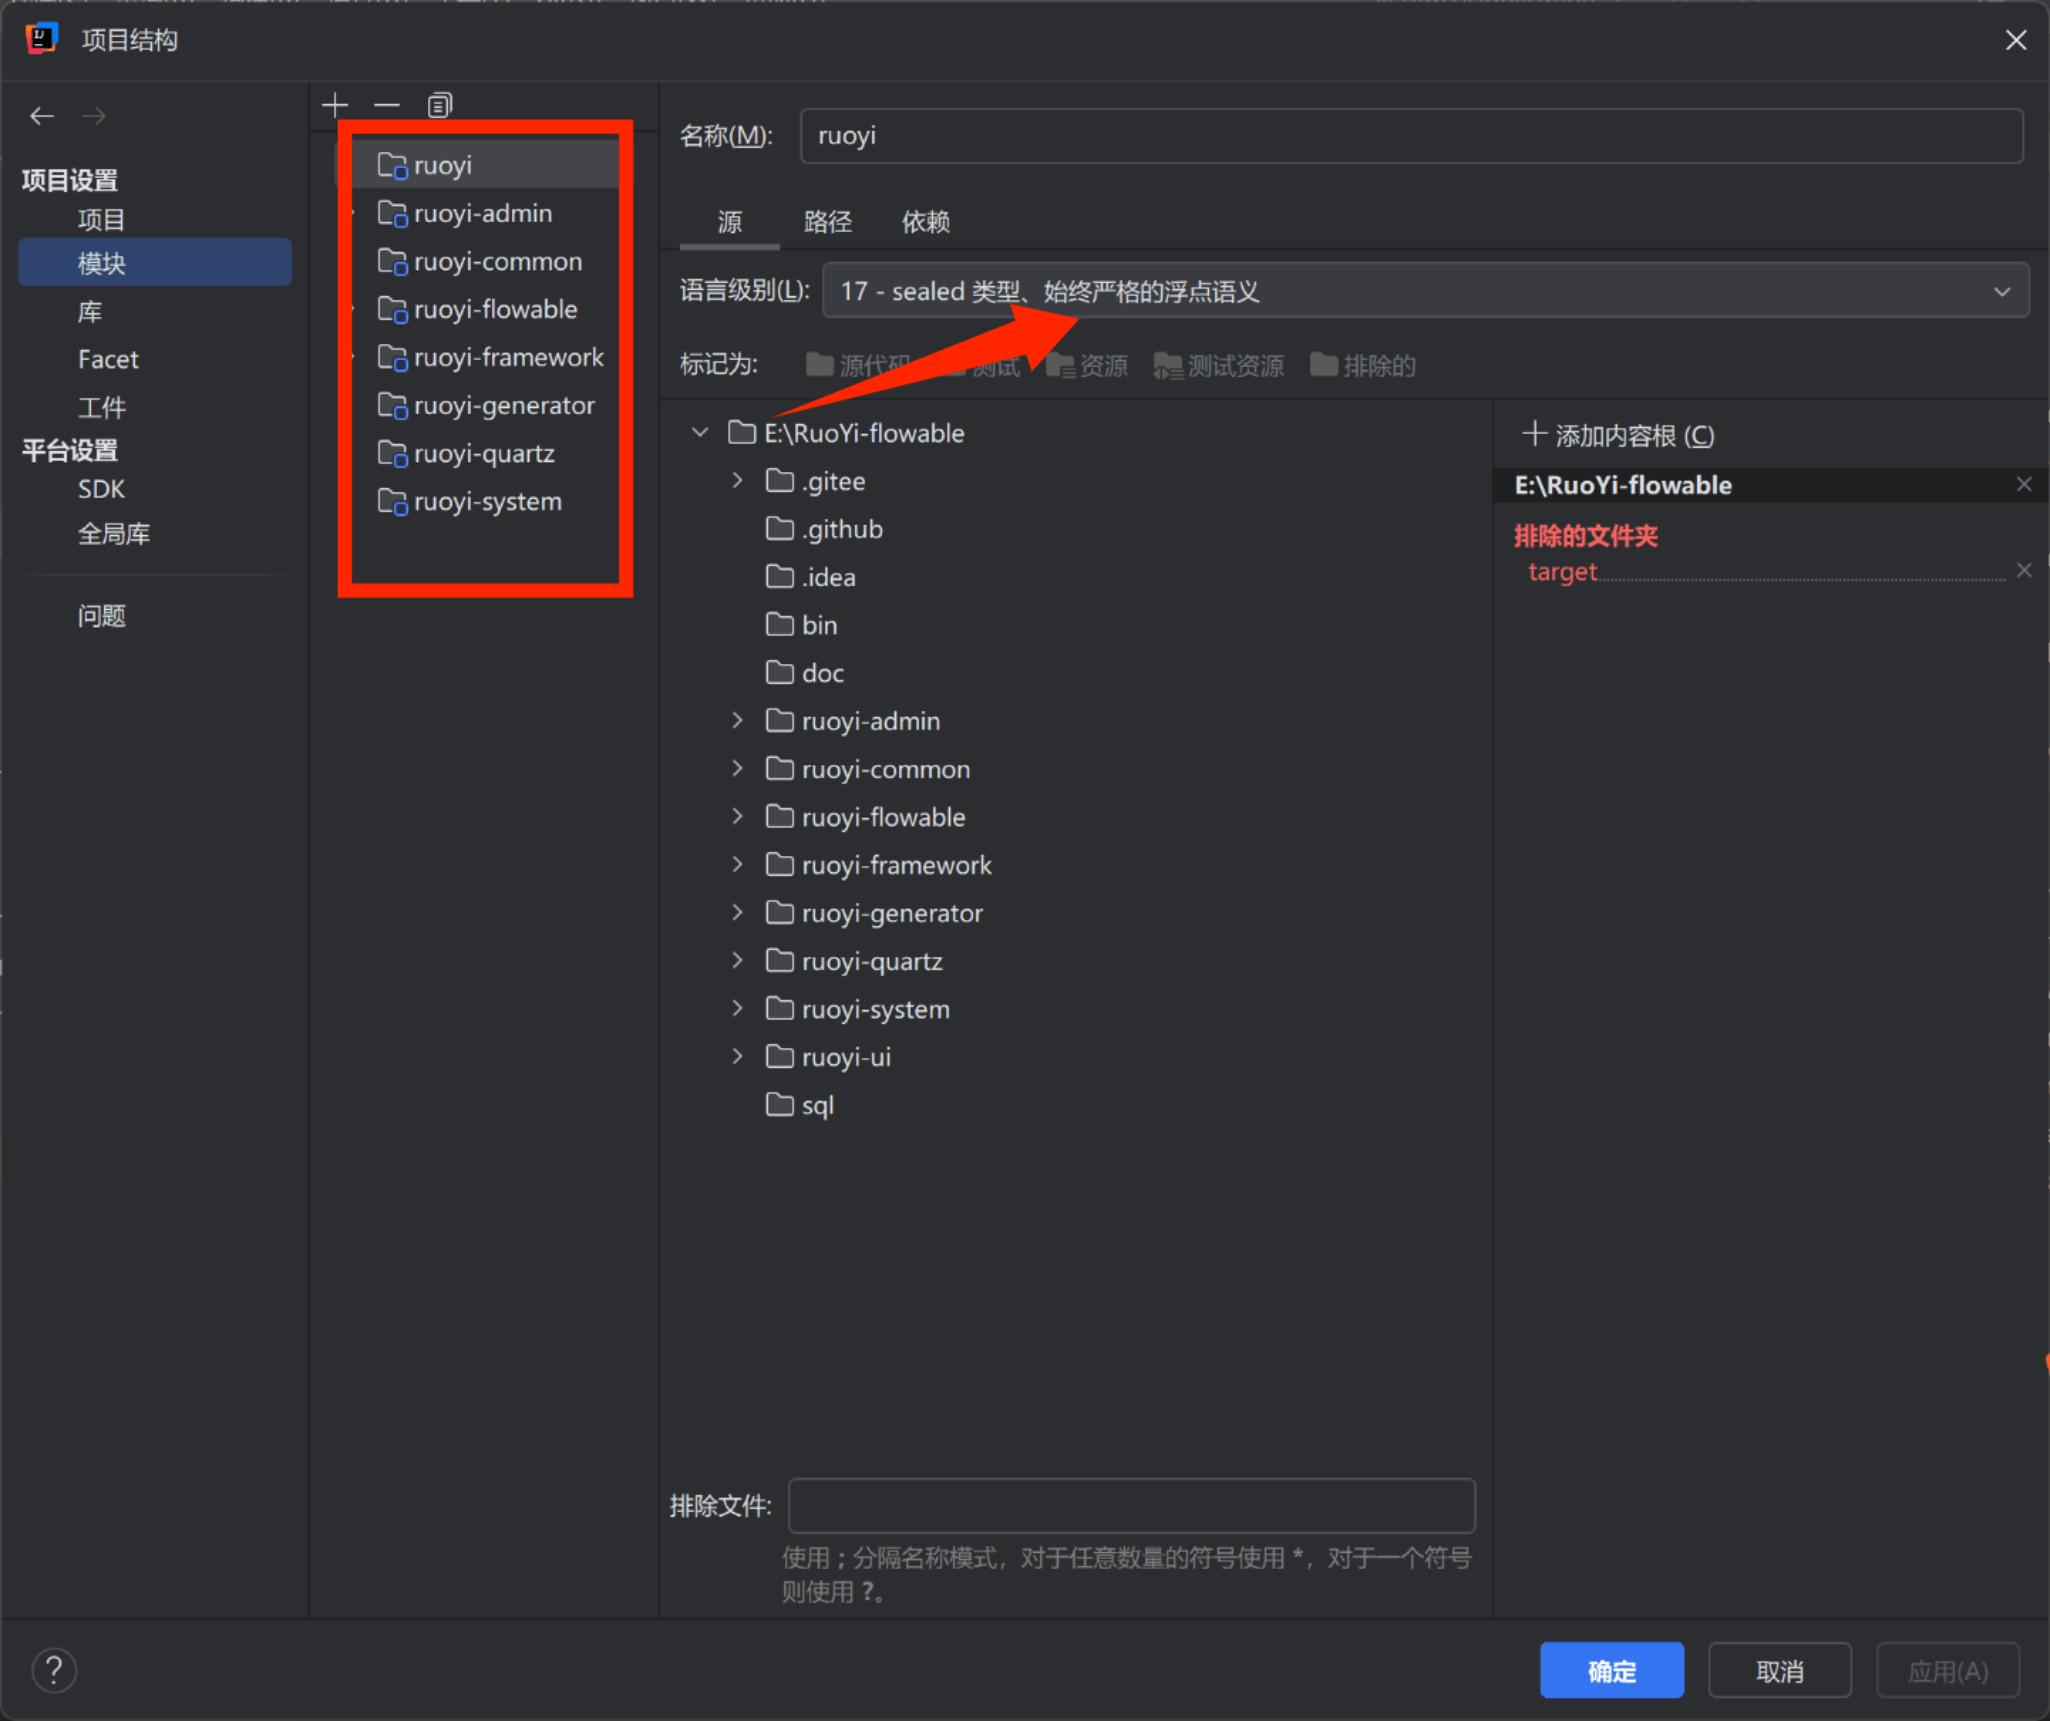The width and height of the screenshot is (2050, 1721).
Task: Open 全局库 (Global Libraries) in the sidebar
Action: [113, 534]
